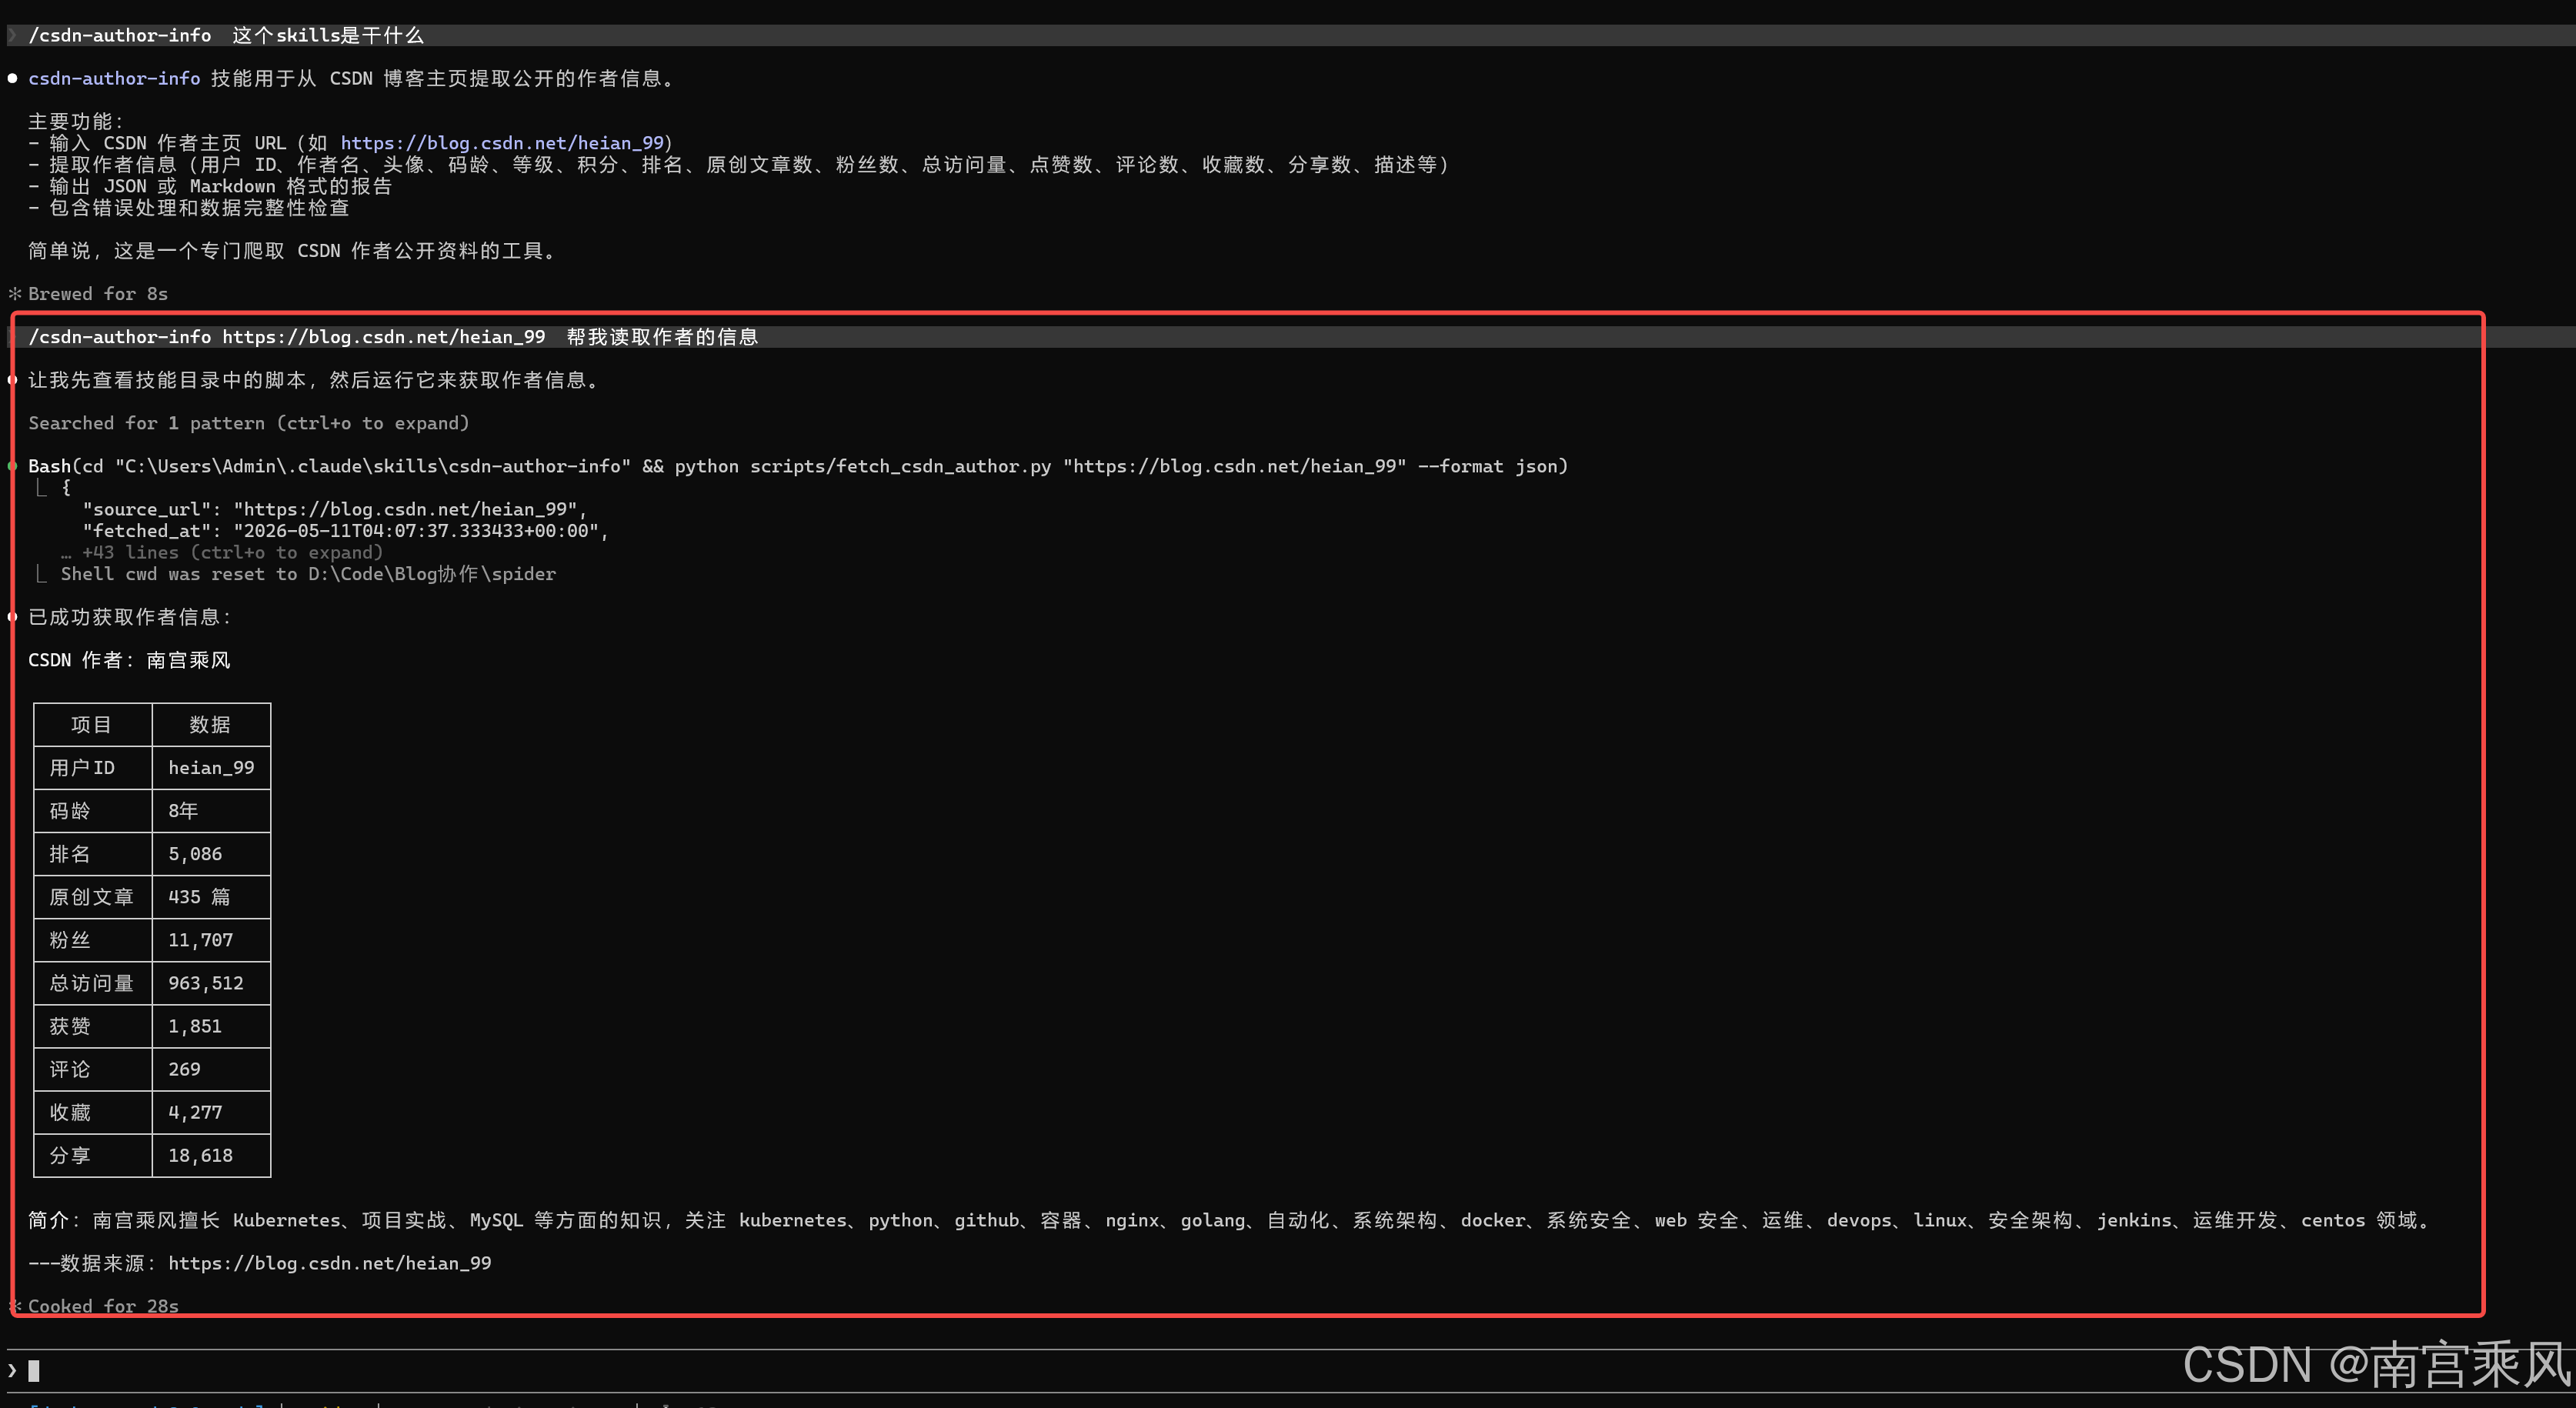Click the "source_url" JSON line
Viewport: 2576px width, 1408px height.
335,509
